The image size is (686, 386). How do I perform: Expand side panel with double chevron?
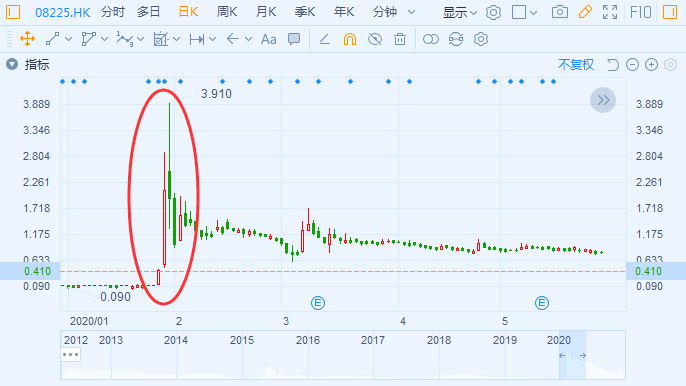tap(603, 100)
